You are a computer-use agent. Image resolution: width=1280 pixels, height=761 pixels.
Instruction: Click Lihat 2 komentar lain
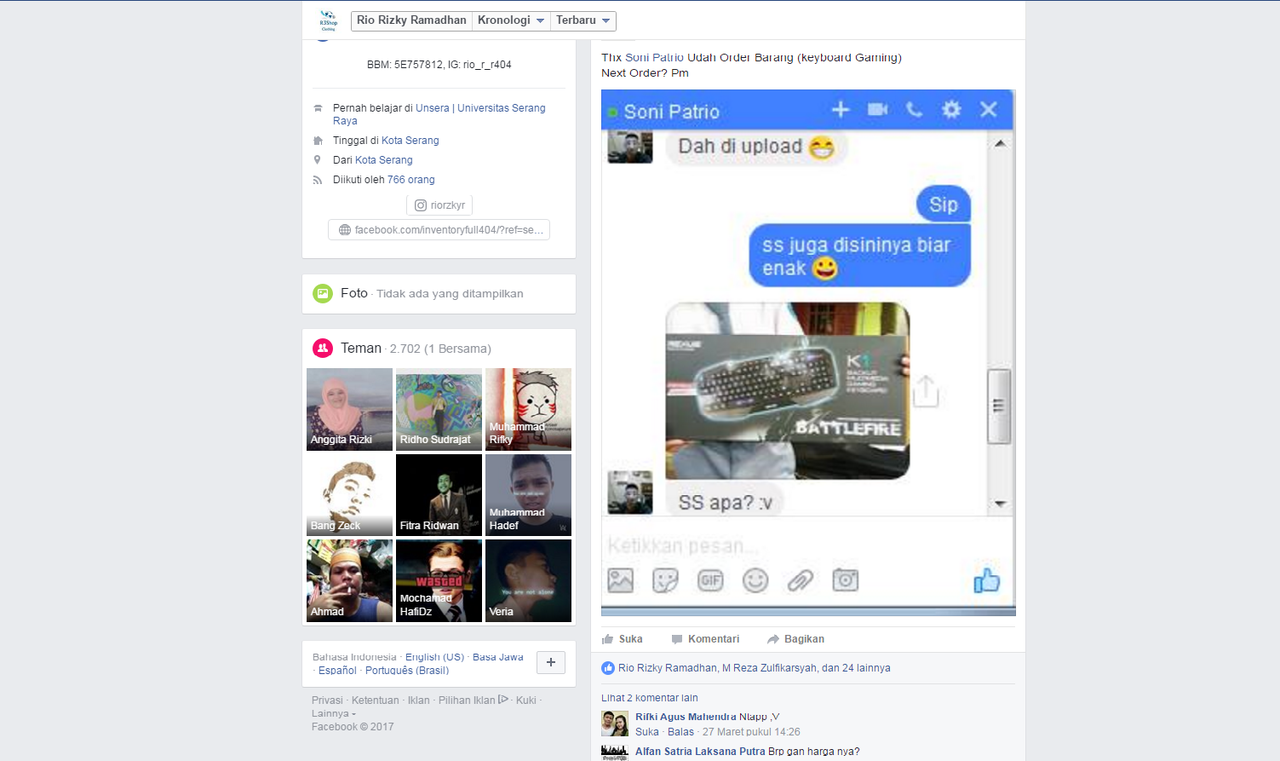[x=650, y=698]
